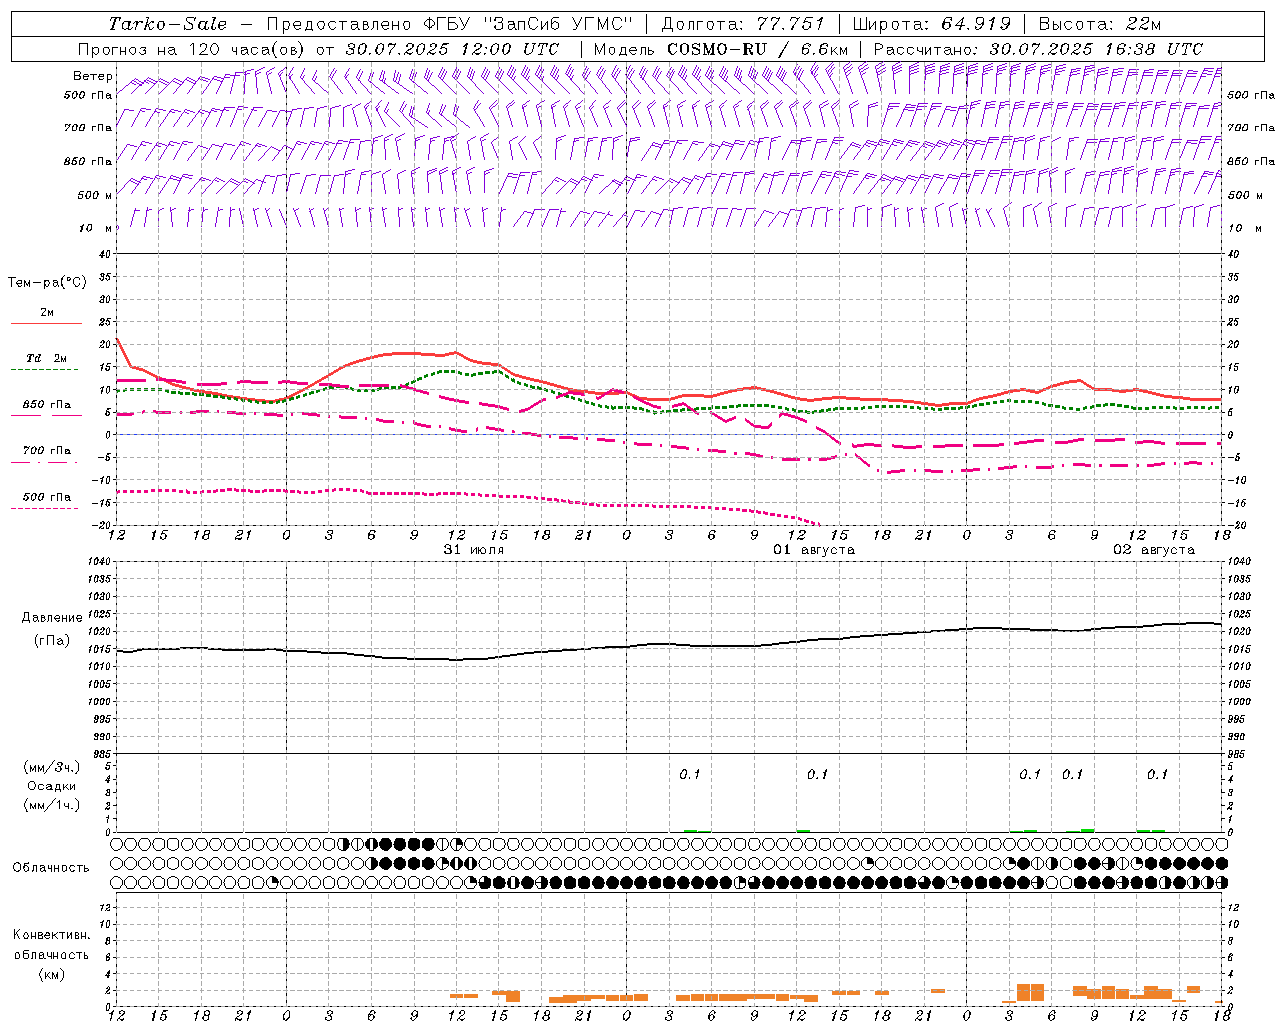
Task: Click the (мм/1ч.) precipitation unit label
Action: pos(52,805)
